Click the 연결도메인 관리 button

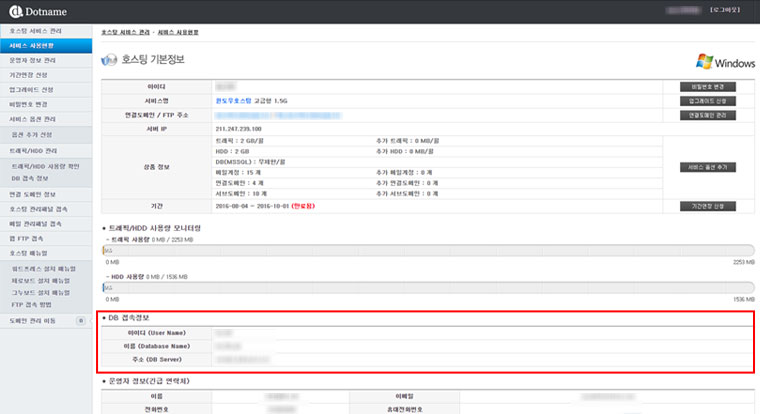coord(706,116)
